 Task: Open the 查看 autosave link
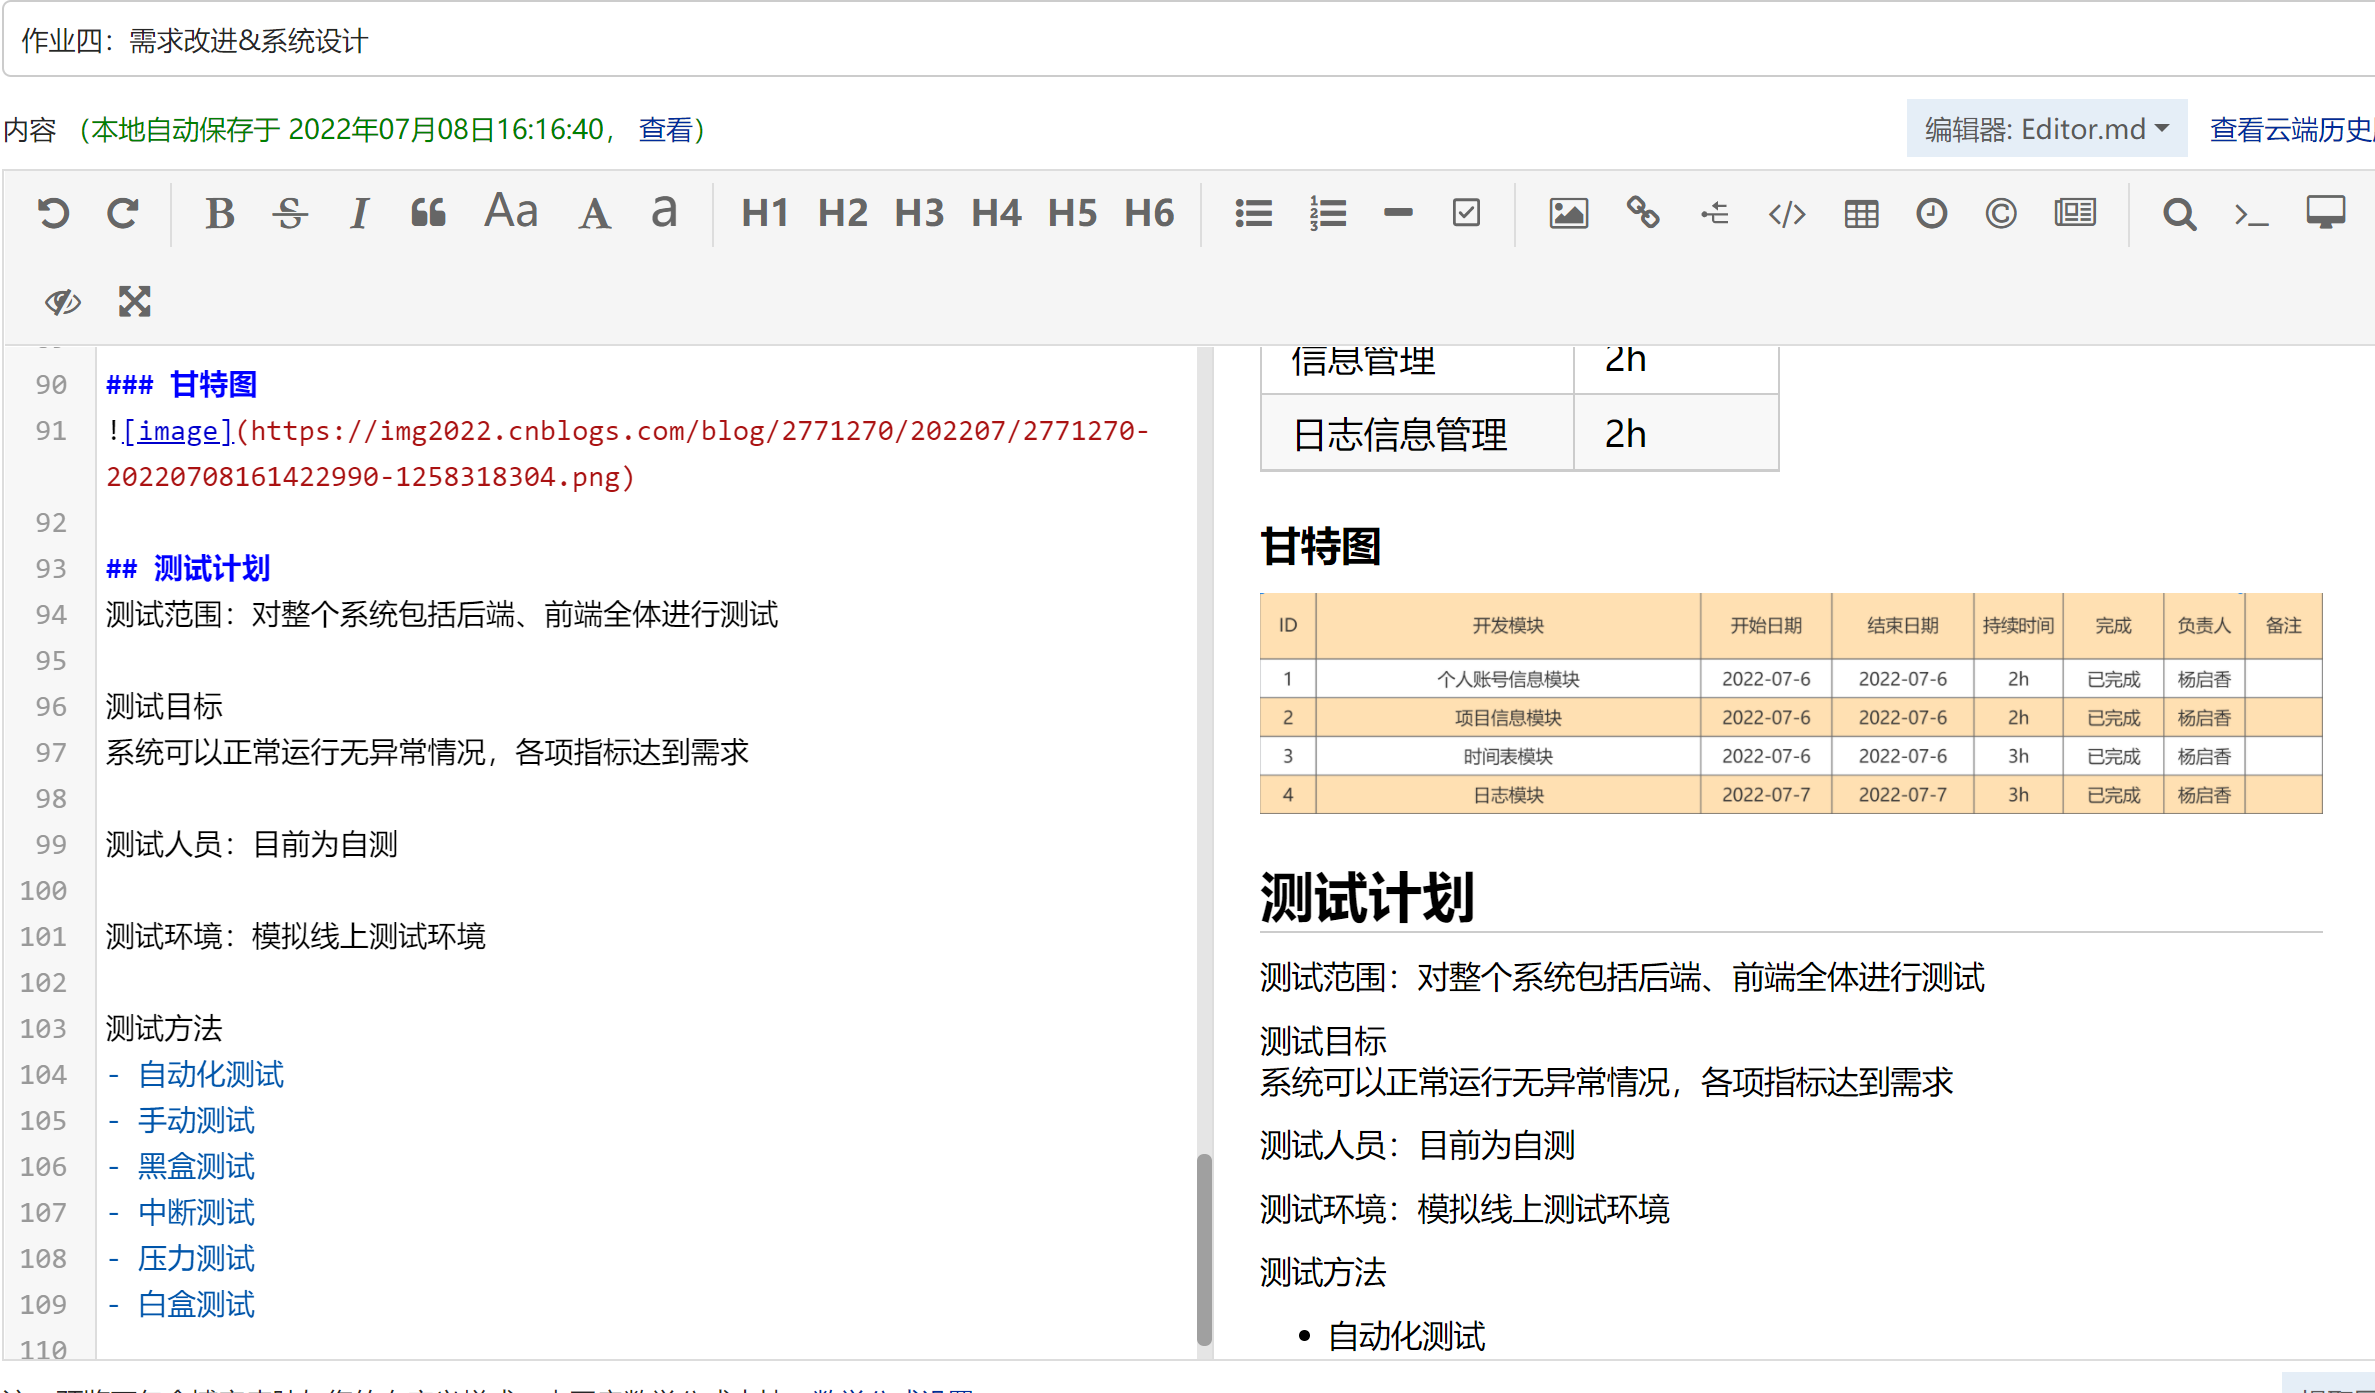click(x=666, y=129)
